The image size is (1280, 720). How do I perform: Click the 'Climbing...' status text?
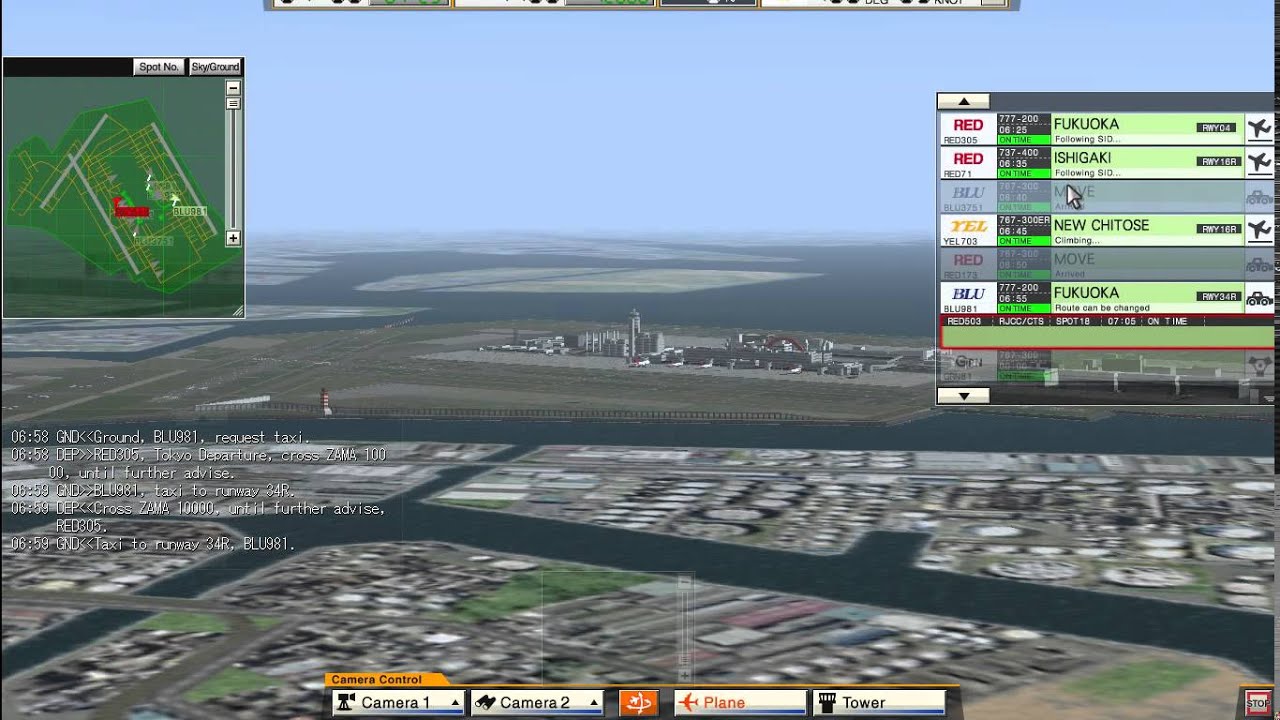1077,241
